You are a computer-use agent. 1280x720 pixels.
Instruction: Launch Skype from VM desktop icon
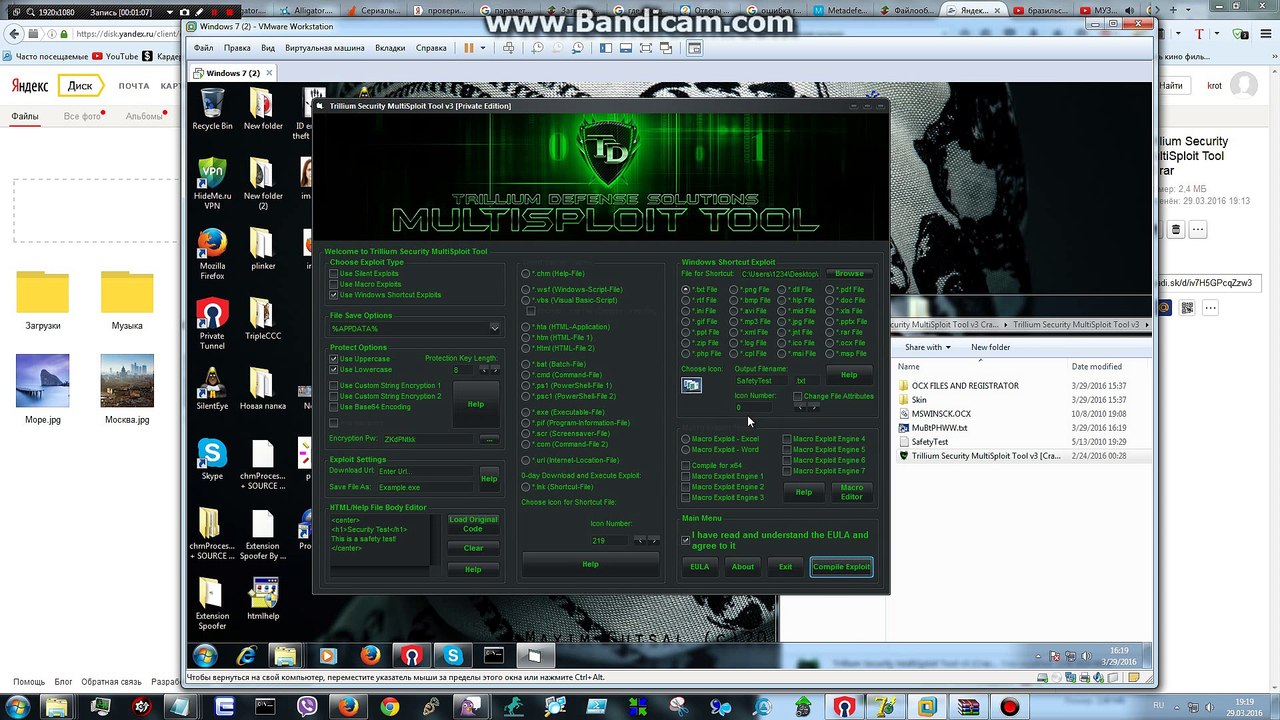[212, 459]
